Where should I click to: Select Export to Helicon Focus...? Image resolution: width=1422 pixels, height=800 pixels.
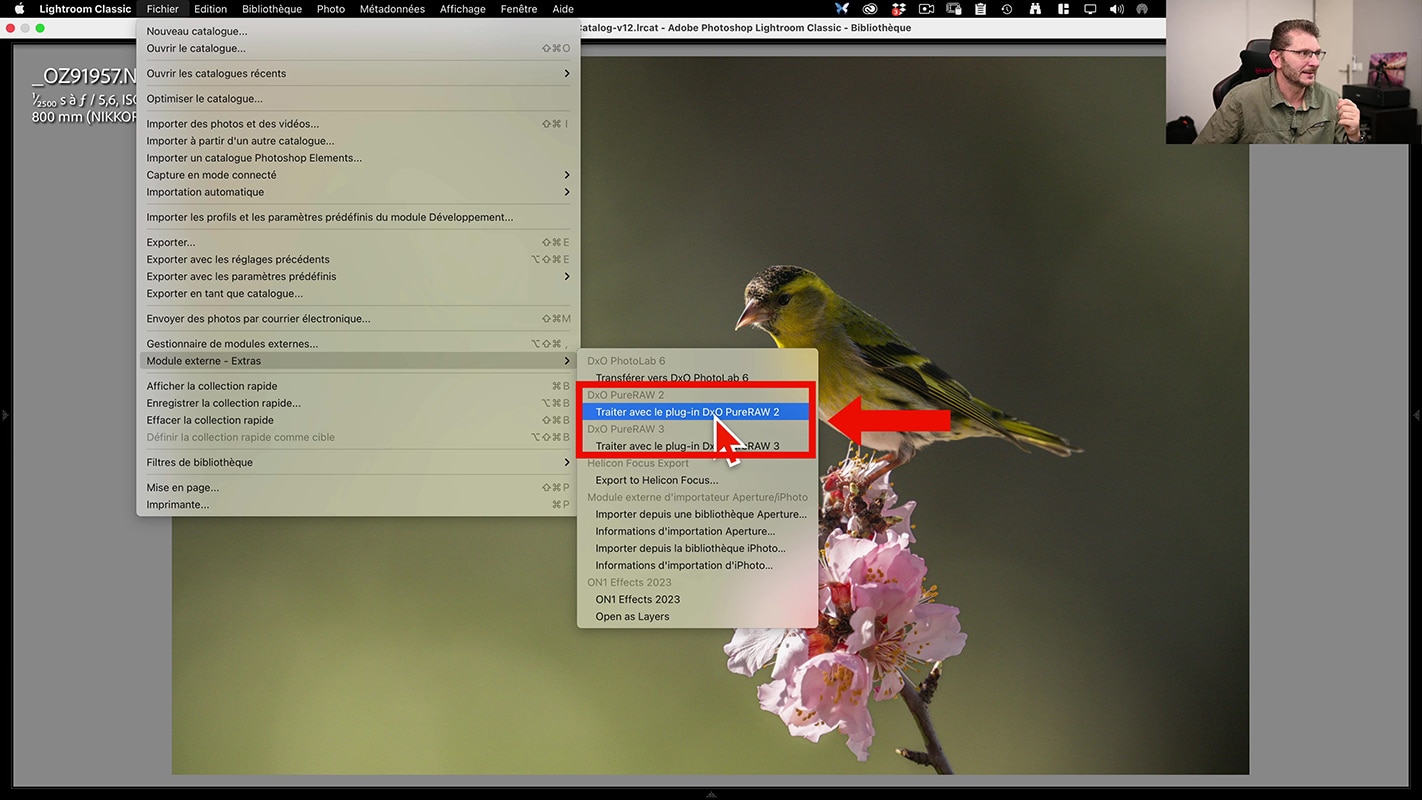(x=697, y=480)
